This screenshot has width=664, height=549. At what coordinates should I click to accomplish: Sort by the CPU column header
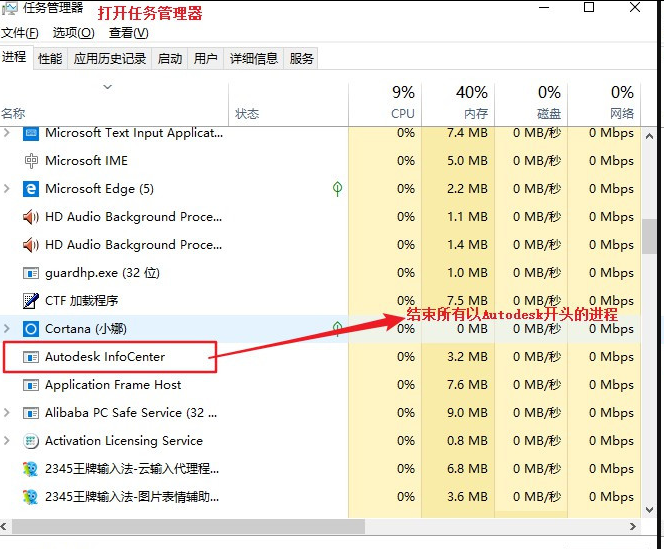385,104
